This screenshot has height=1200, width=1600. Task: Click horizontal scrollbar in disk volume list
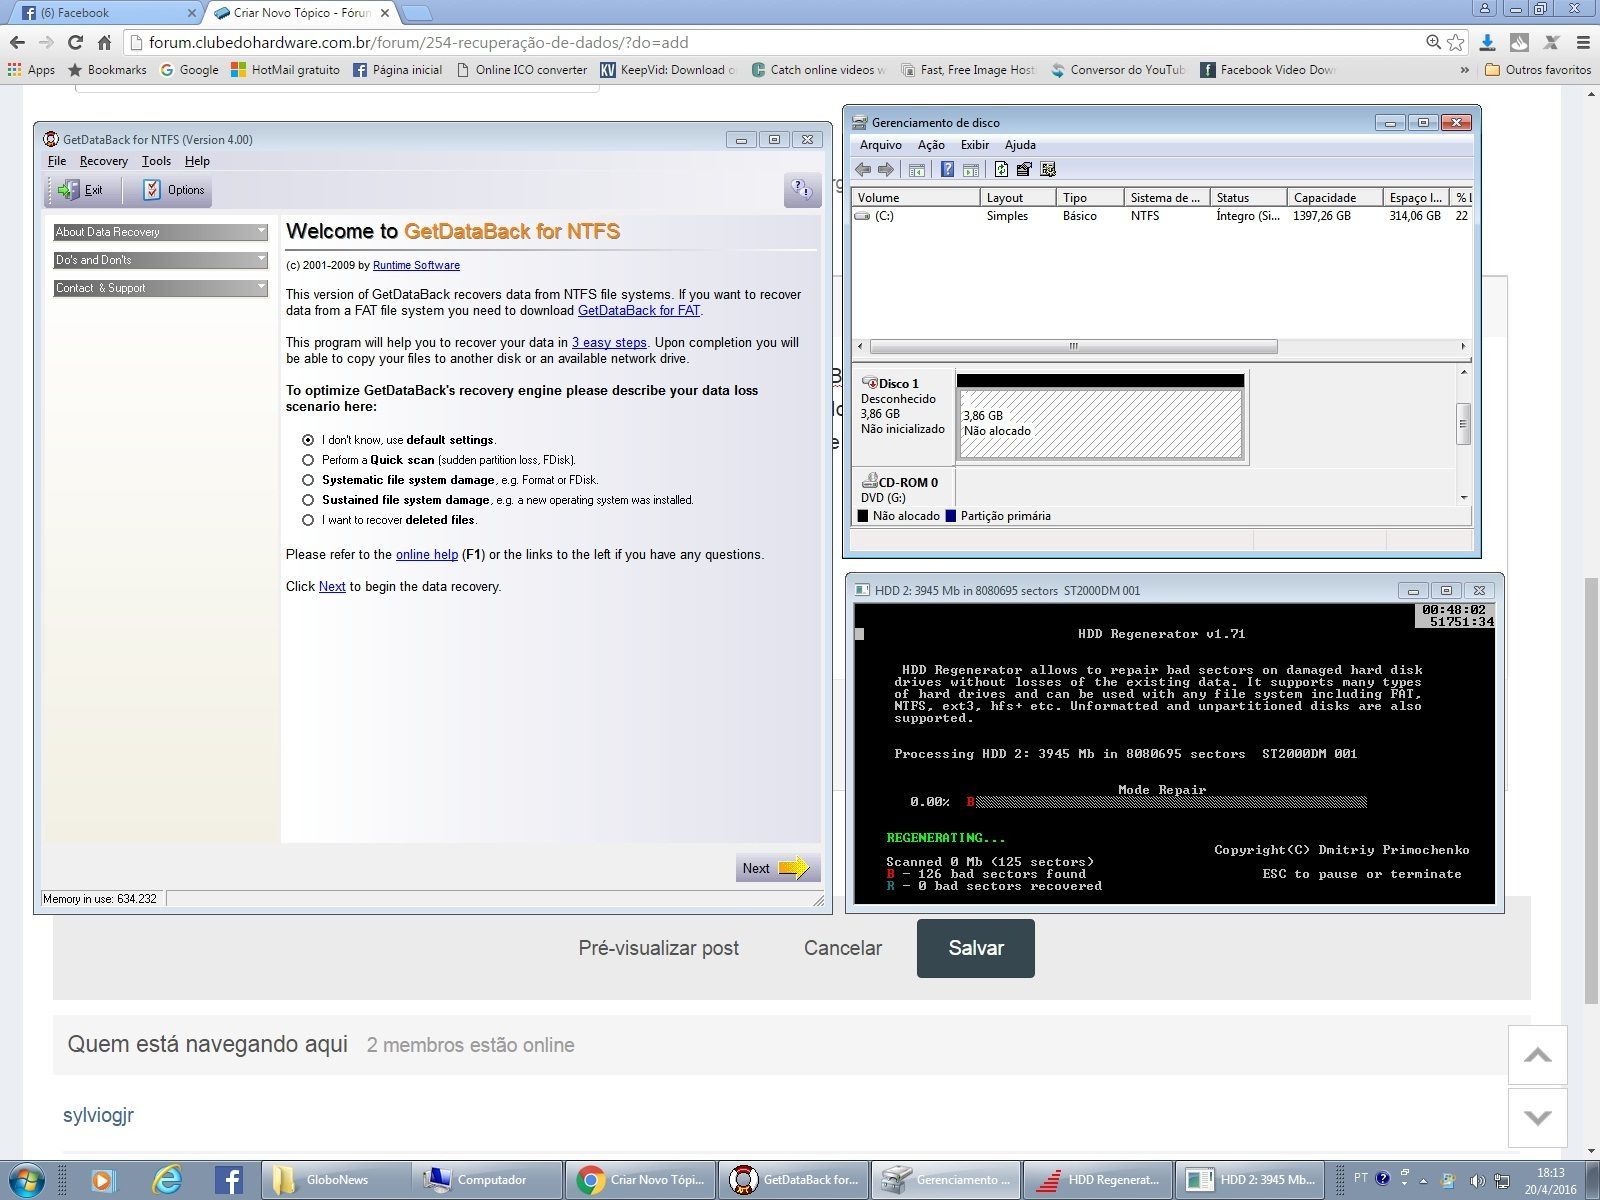[x=1073, y=347]
